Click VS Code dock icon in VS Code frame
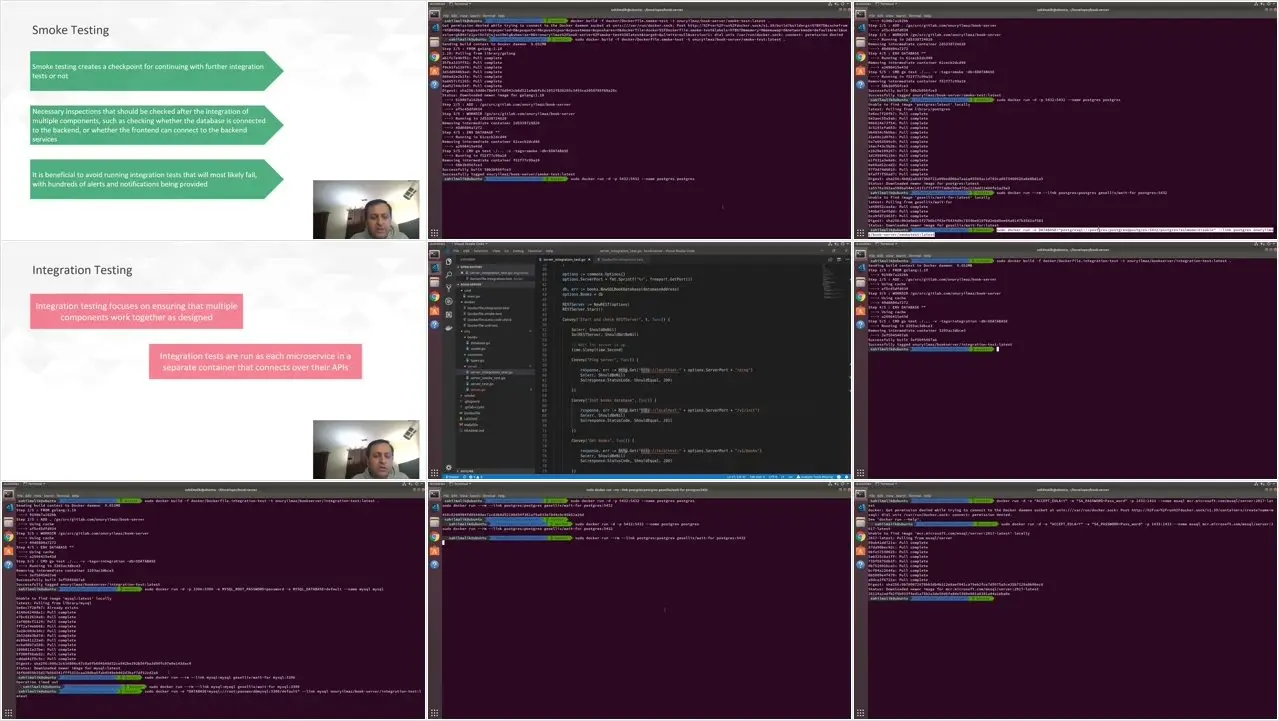1279x721 pixels. coord(434,268)
